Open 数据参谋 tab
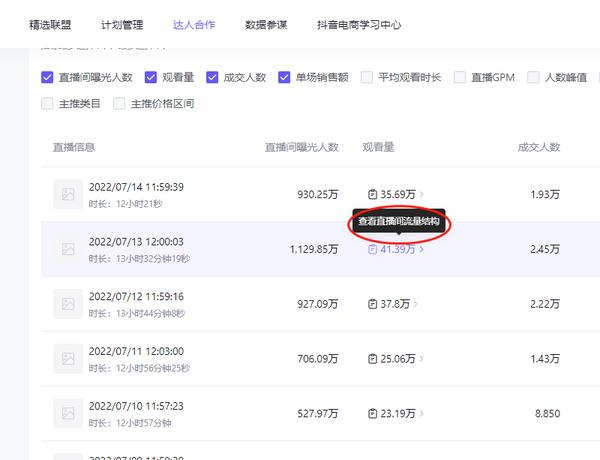The height and width of the screenshot is (460, 600). tap(266, 25)
